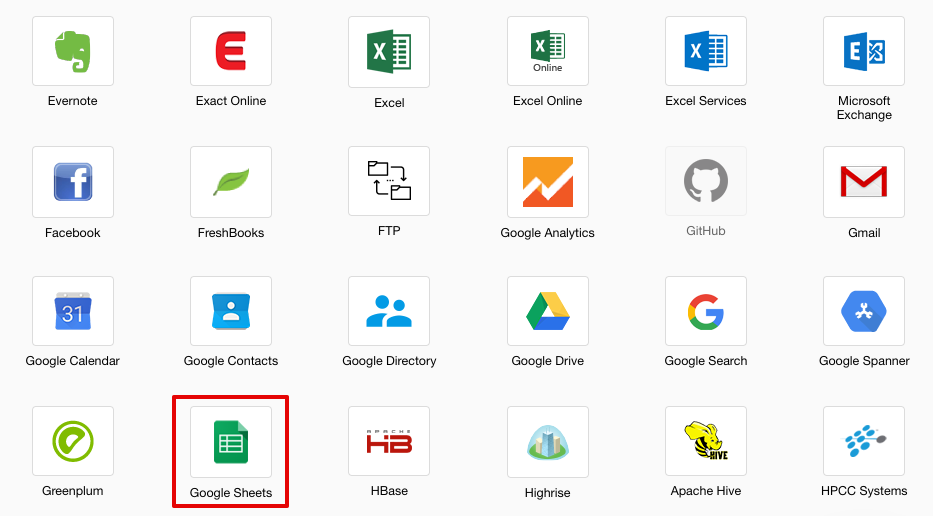Click the Google Directory text label
Screen dimensions: 933x516
[389, 361]
